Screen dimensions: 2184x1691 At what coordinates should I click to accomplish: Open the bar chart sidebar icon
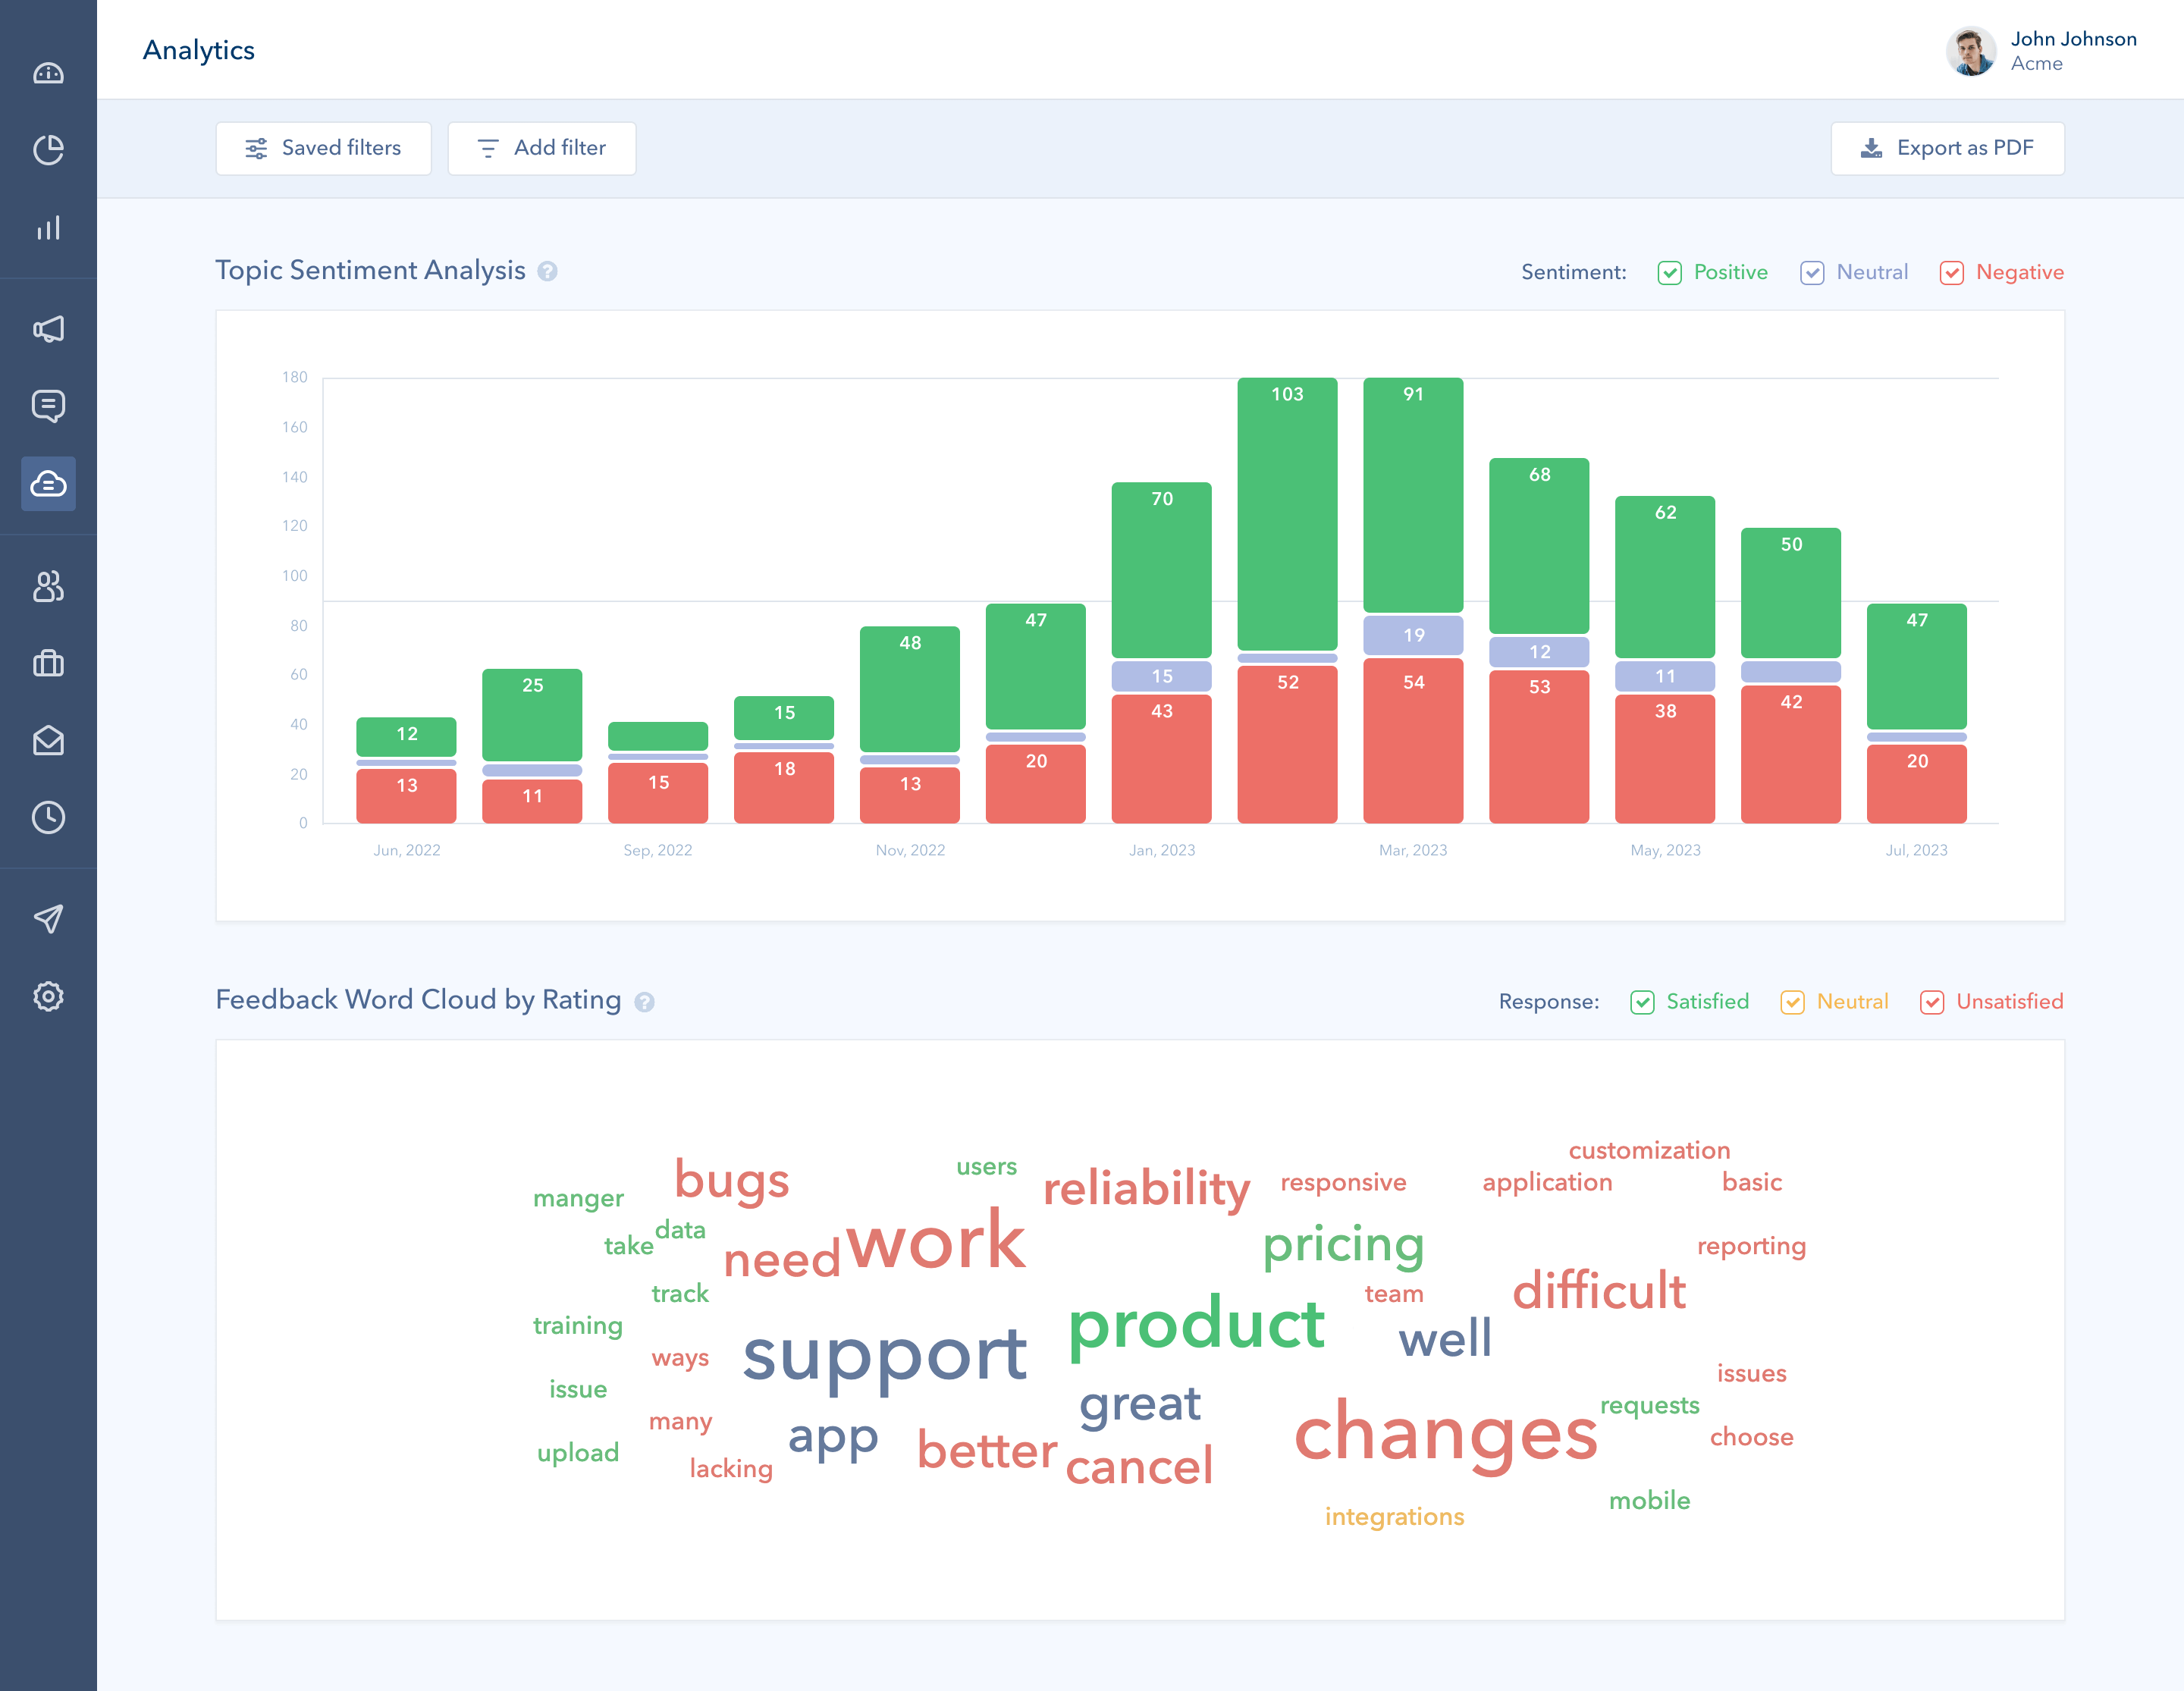coord(48,228)
